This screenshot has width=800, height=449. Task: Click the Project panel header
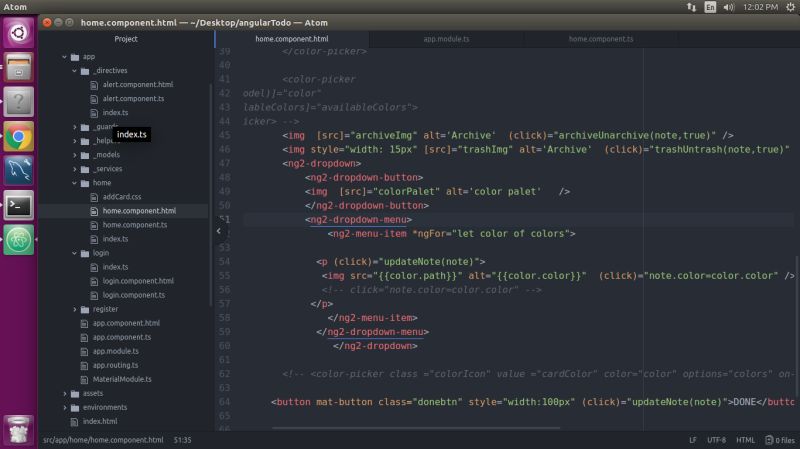(x=126, y=39)
